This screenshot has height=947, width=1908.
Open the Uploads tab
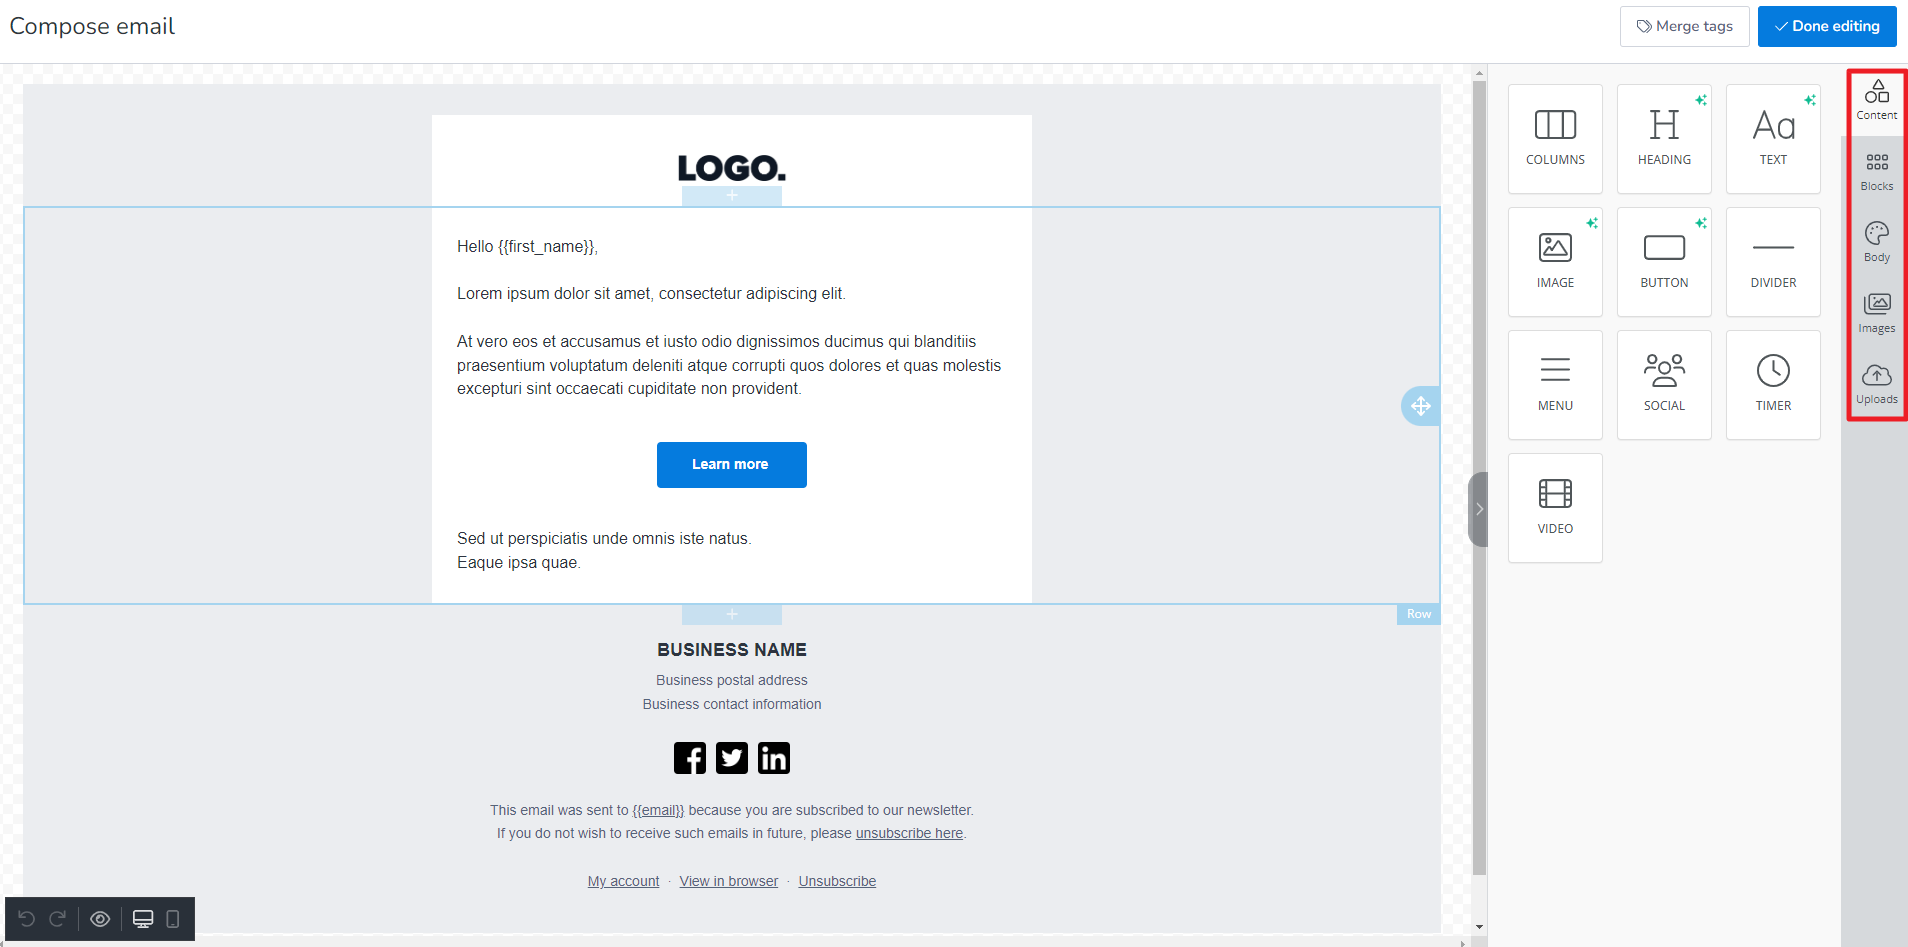1876,384
